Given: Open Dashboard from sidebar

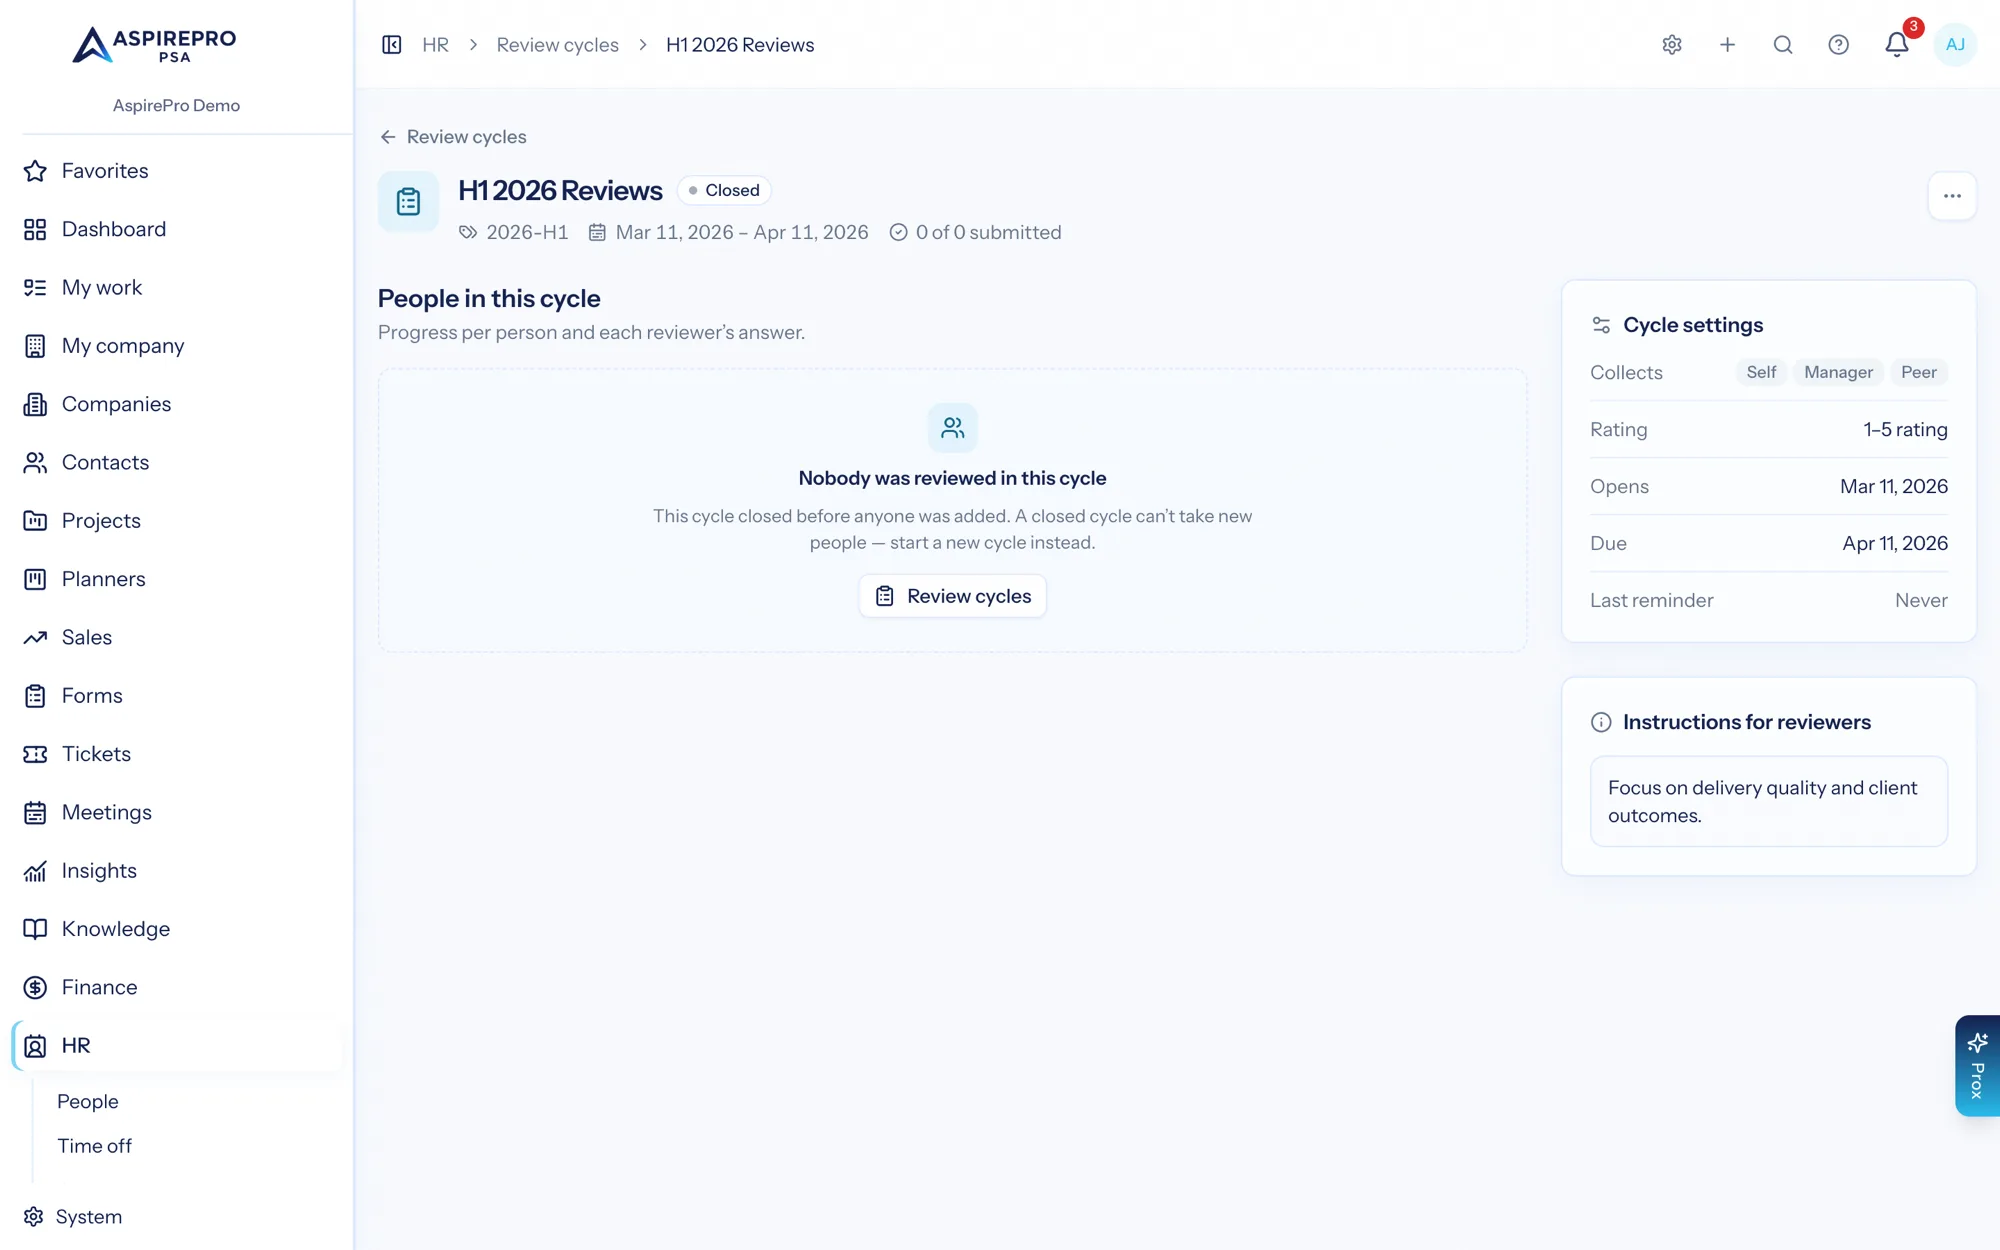Looking at the screenshot, I should (176, 229).
